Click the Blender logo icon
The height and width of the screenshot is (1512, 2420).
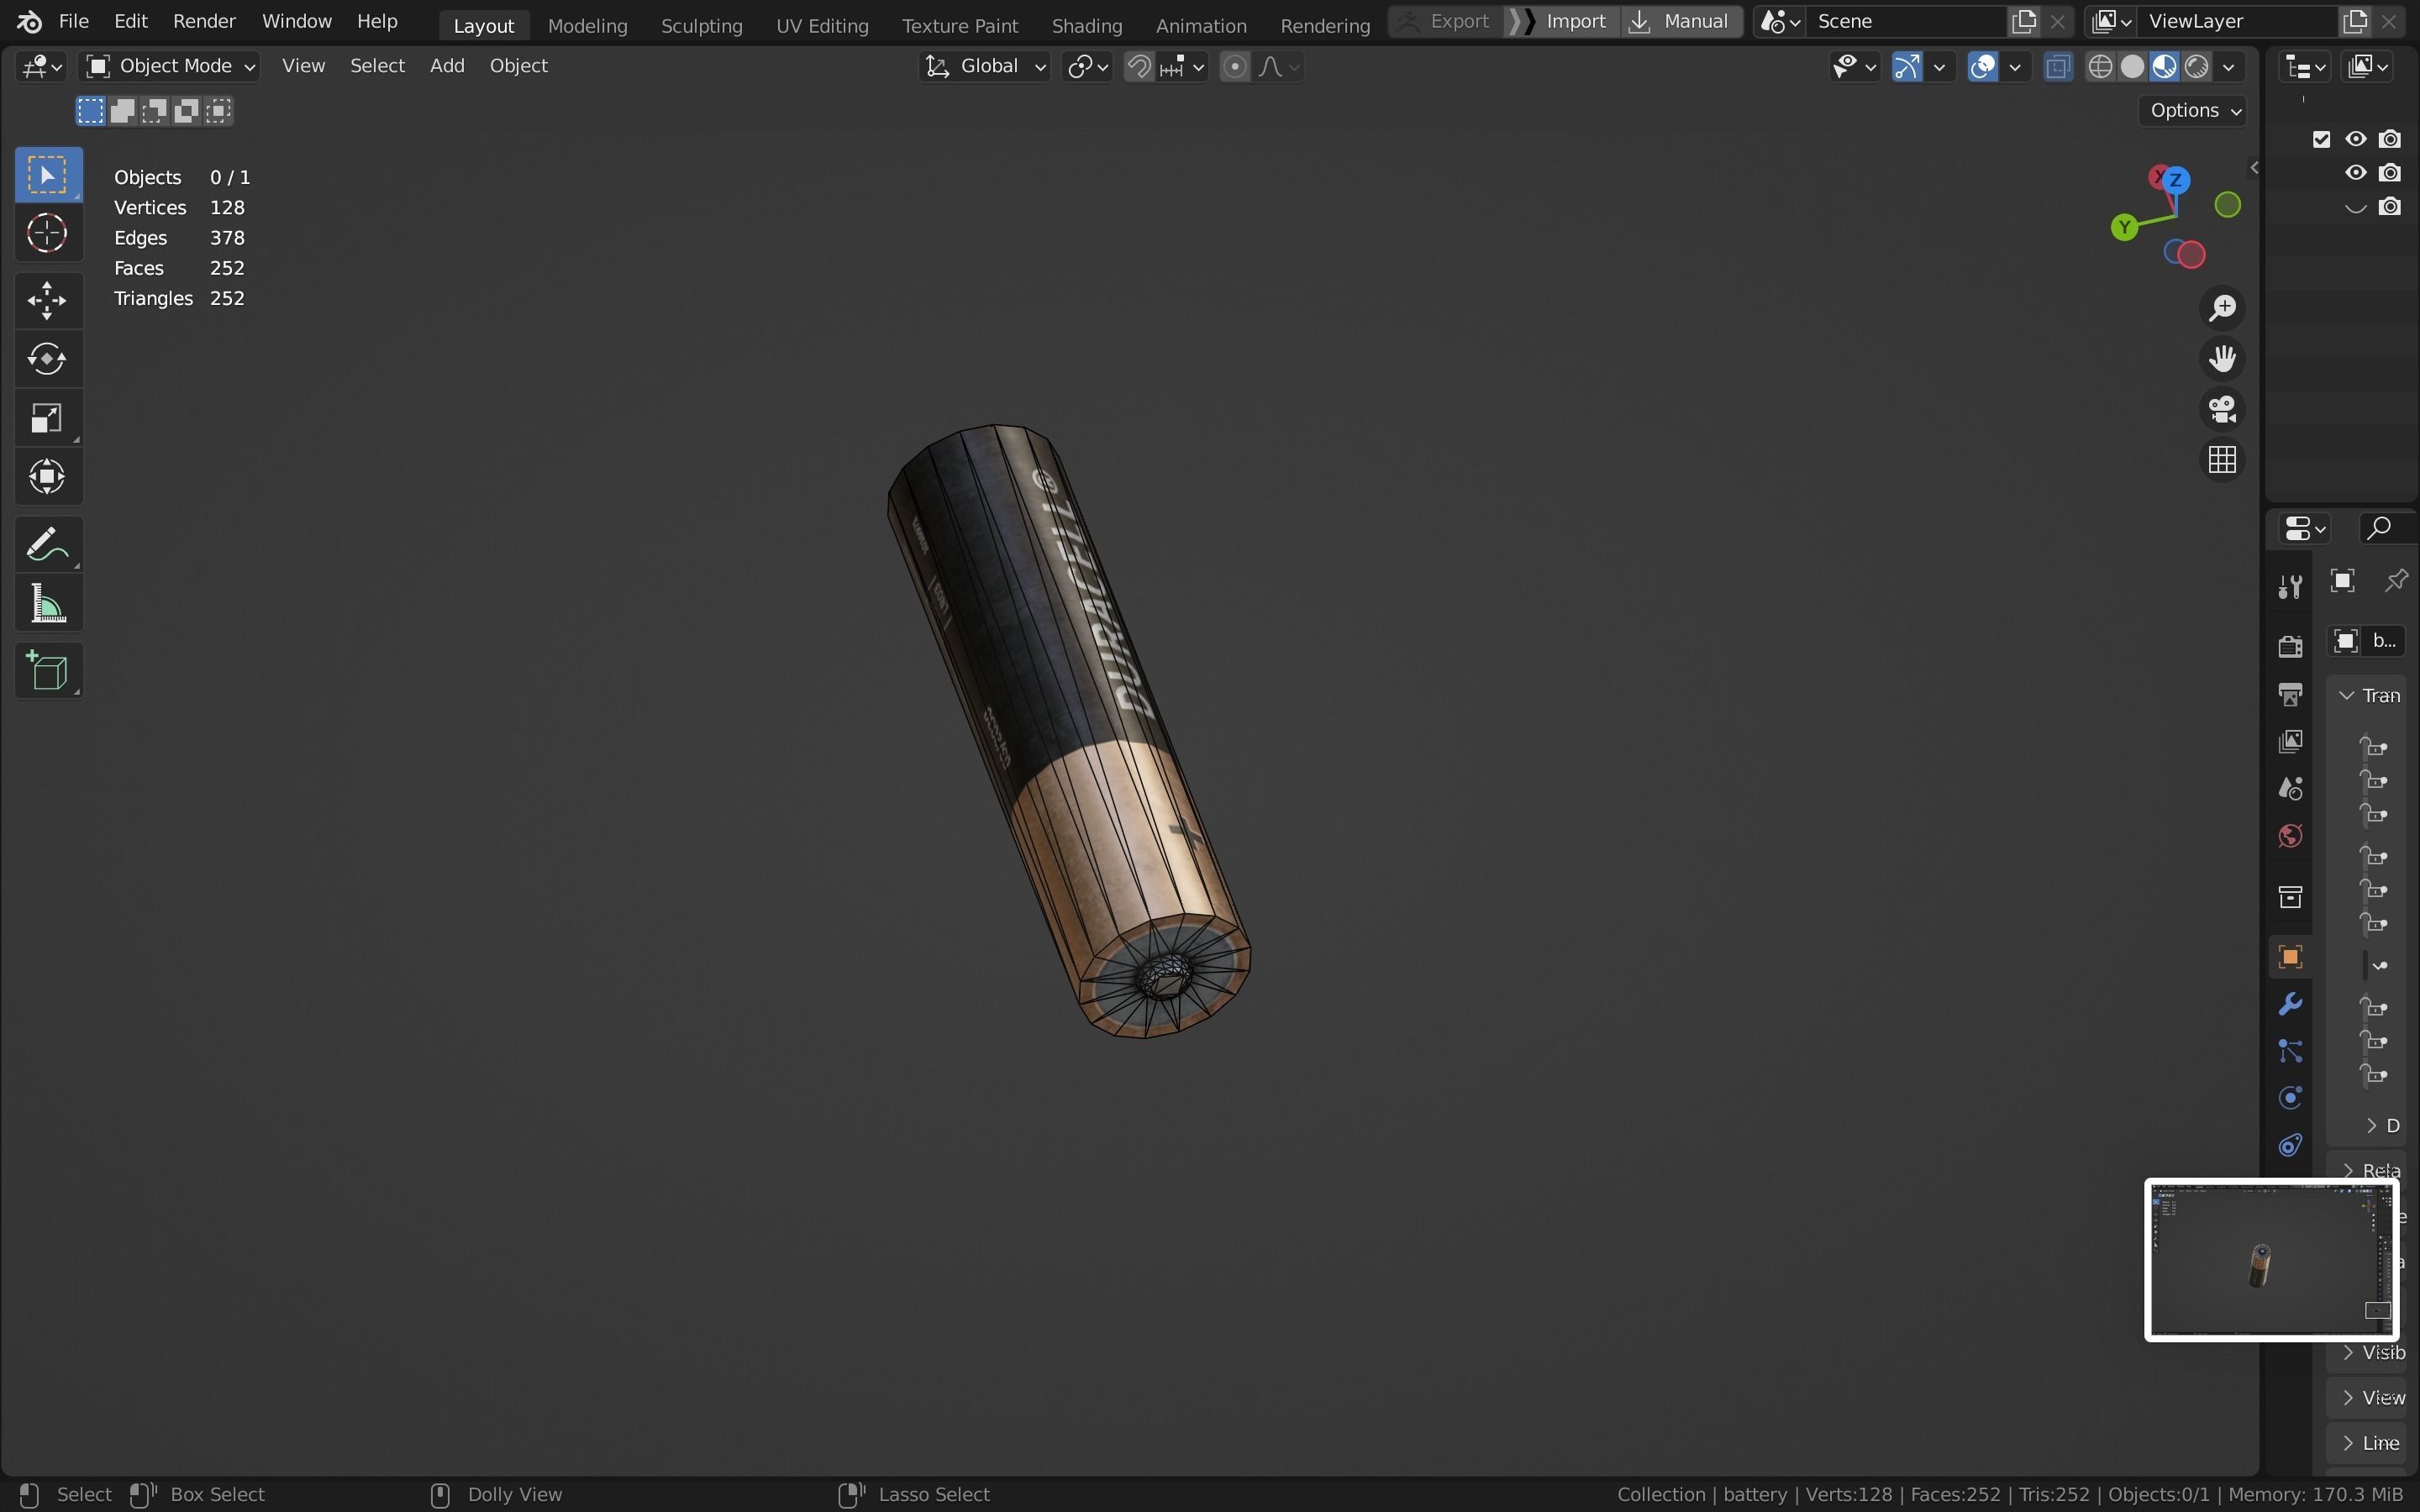click(x=29, y=21)
